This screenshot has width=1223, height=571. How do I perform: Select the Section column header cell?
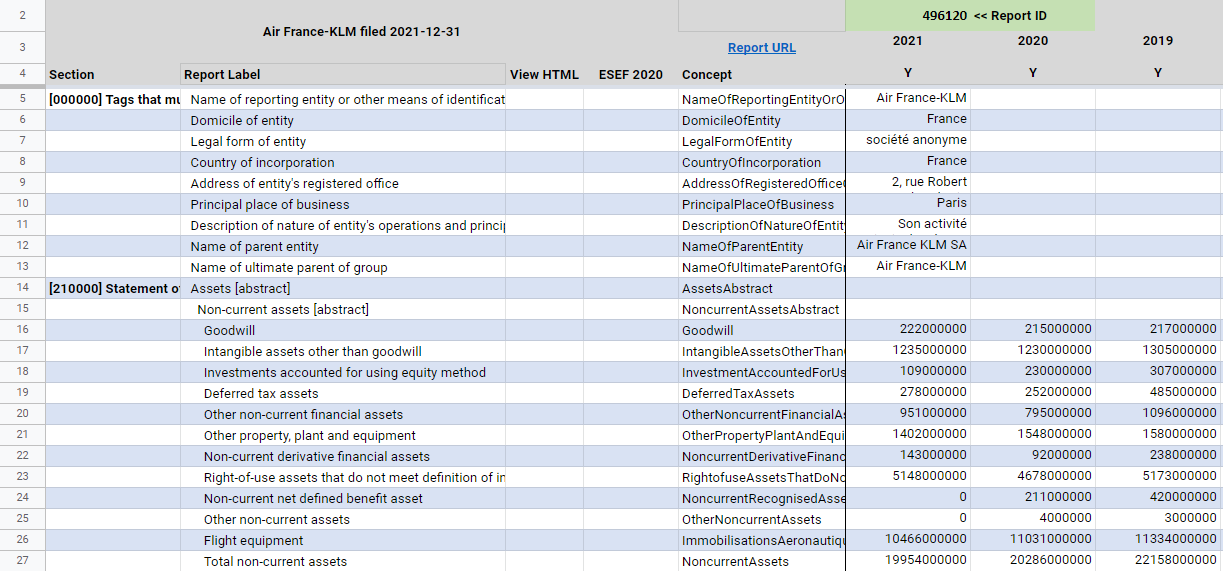click(x=113, y=75)
